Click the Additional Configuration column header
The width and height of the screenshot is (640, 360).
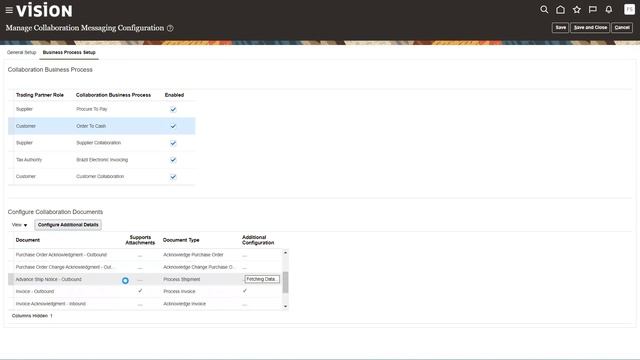pyautogui.click(x=258, y=240)
